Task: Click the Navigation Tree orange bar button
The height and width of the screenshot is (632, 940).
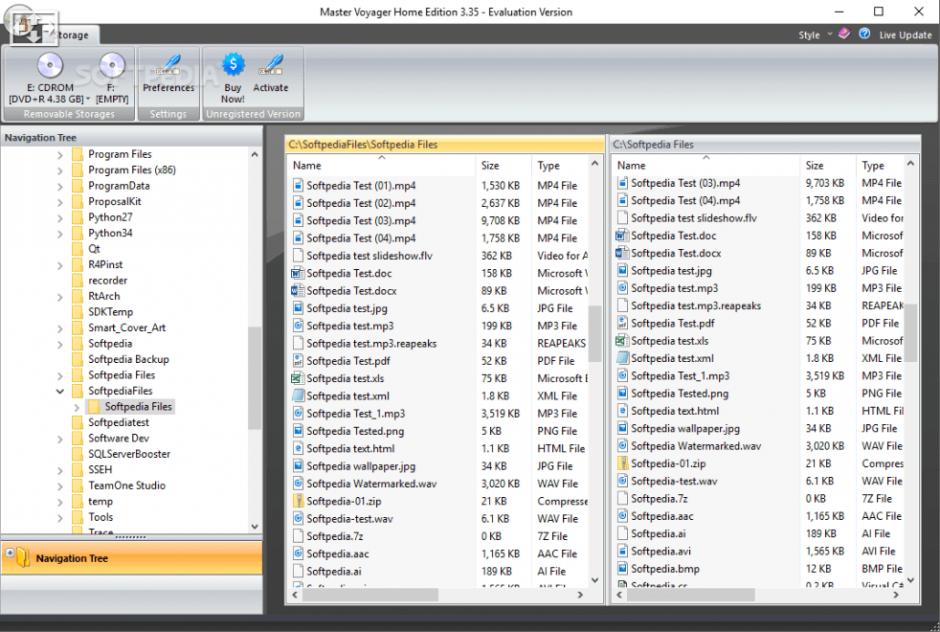Action: click(132, 558)
